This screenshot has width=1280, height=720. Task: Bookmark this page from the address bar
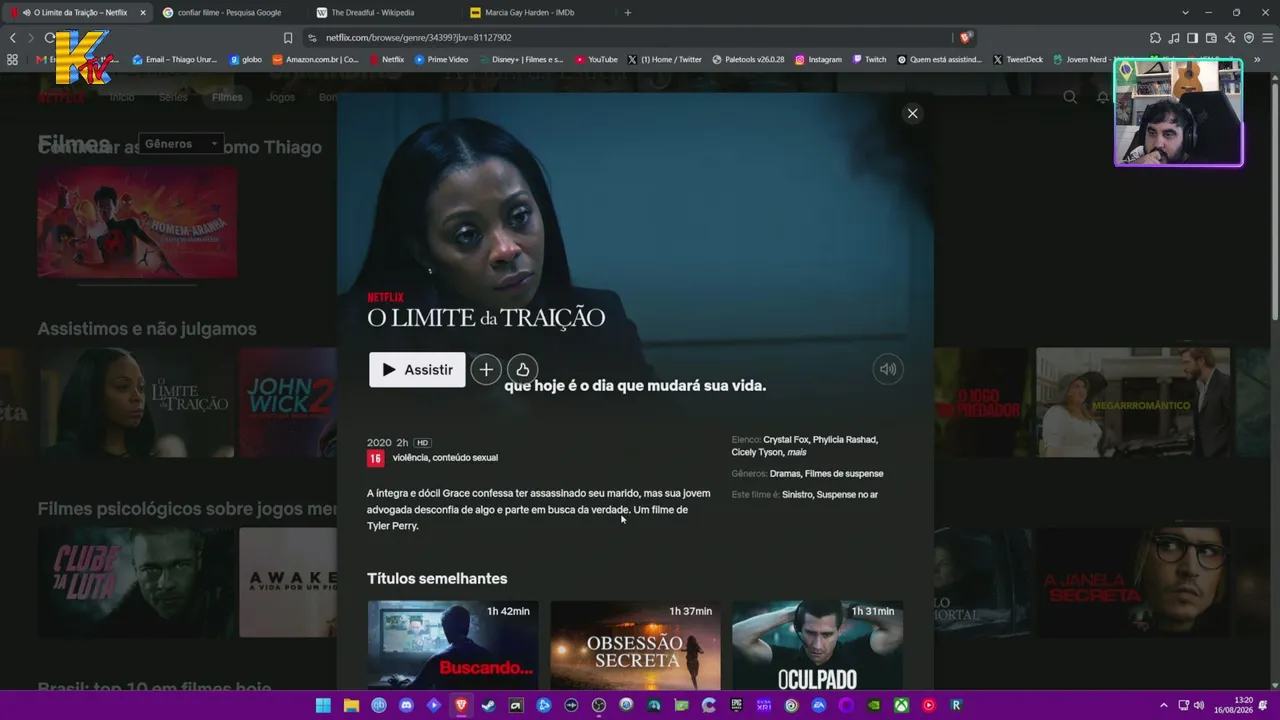[x=288, y=38]
